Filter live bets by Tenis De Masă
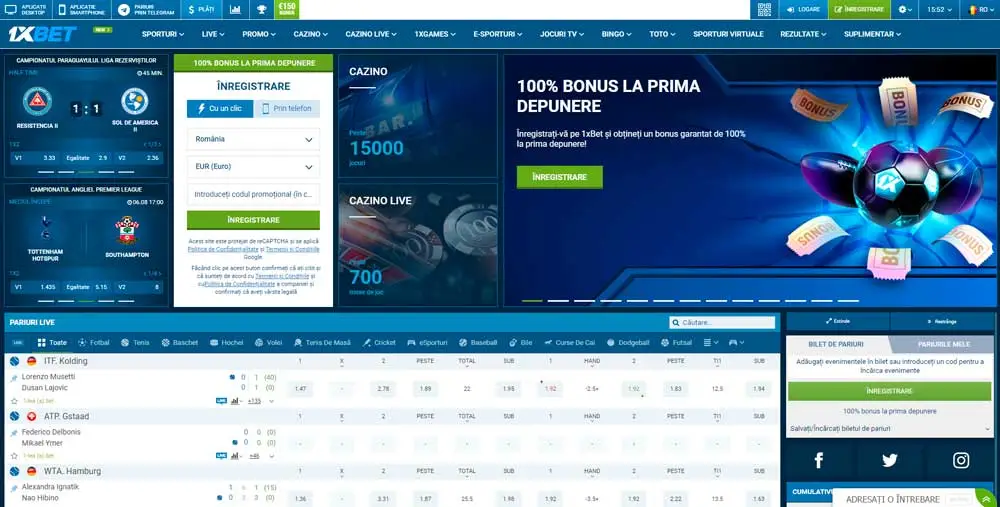The width and height of the screenshot is (1000, 507). [322, 342]
